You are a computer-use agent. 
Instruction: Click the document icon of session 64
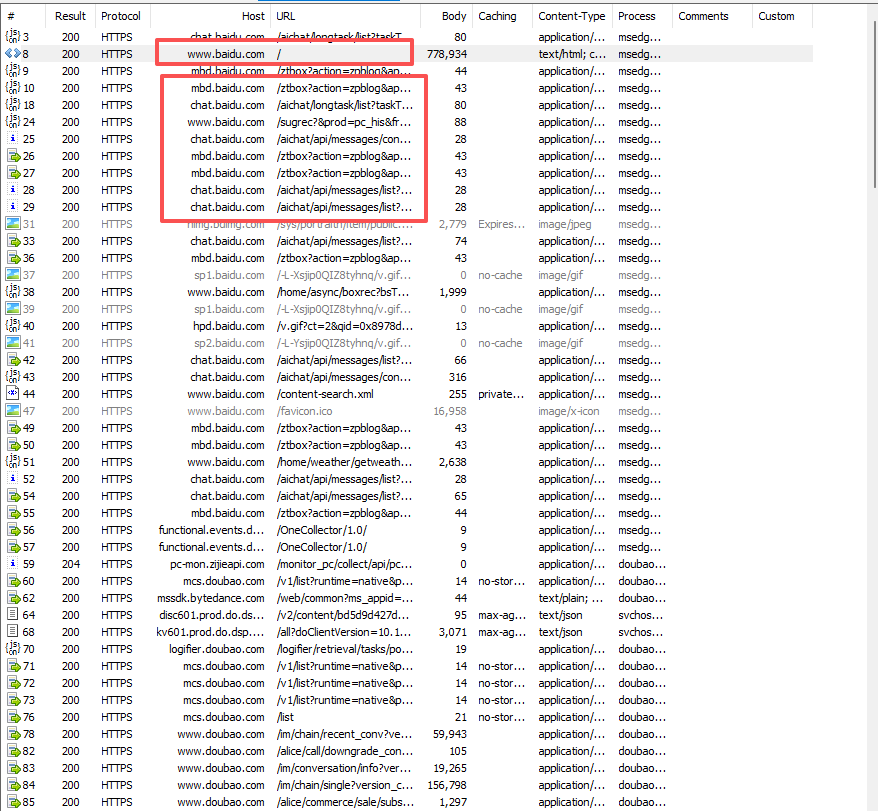tap(12, 614)
